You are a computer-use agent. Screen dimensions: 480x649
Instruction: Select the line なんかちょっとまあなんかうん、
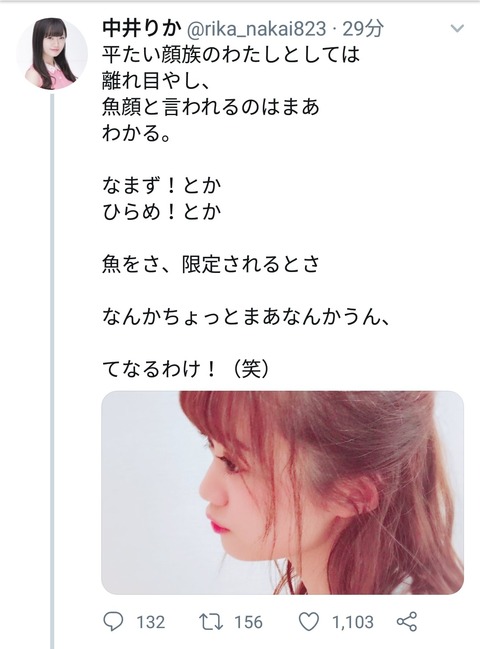(247, 317)
